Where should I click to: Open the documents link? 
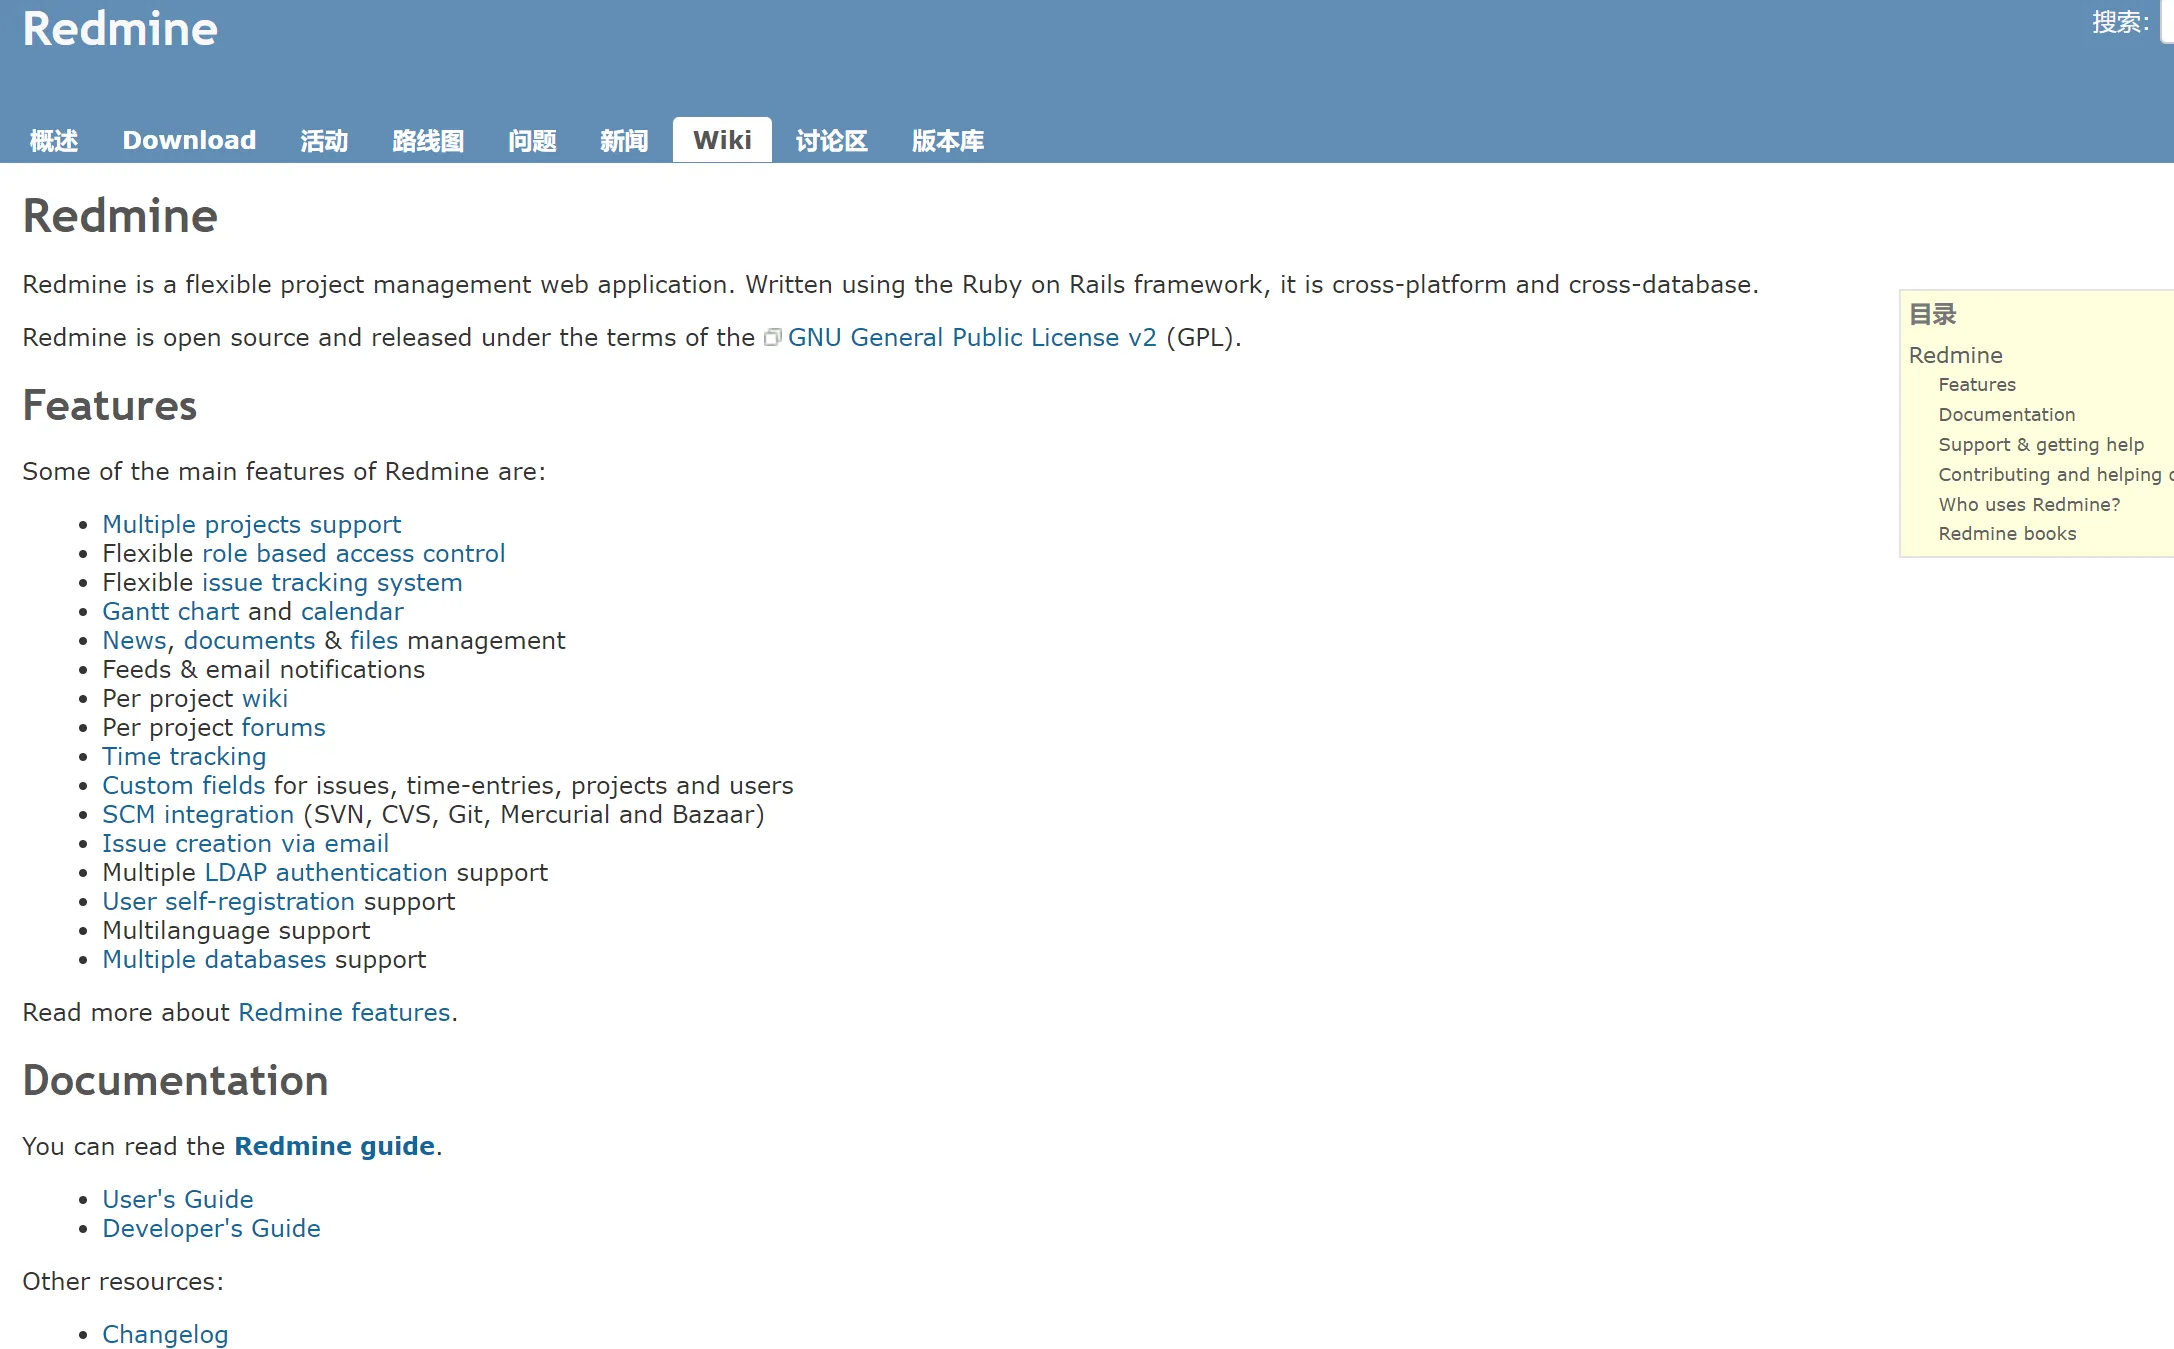(249, 641)
